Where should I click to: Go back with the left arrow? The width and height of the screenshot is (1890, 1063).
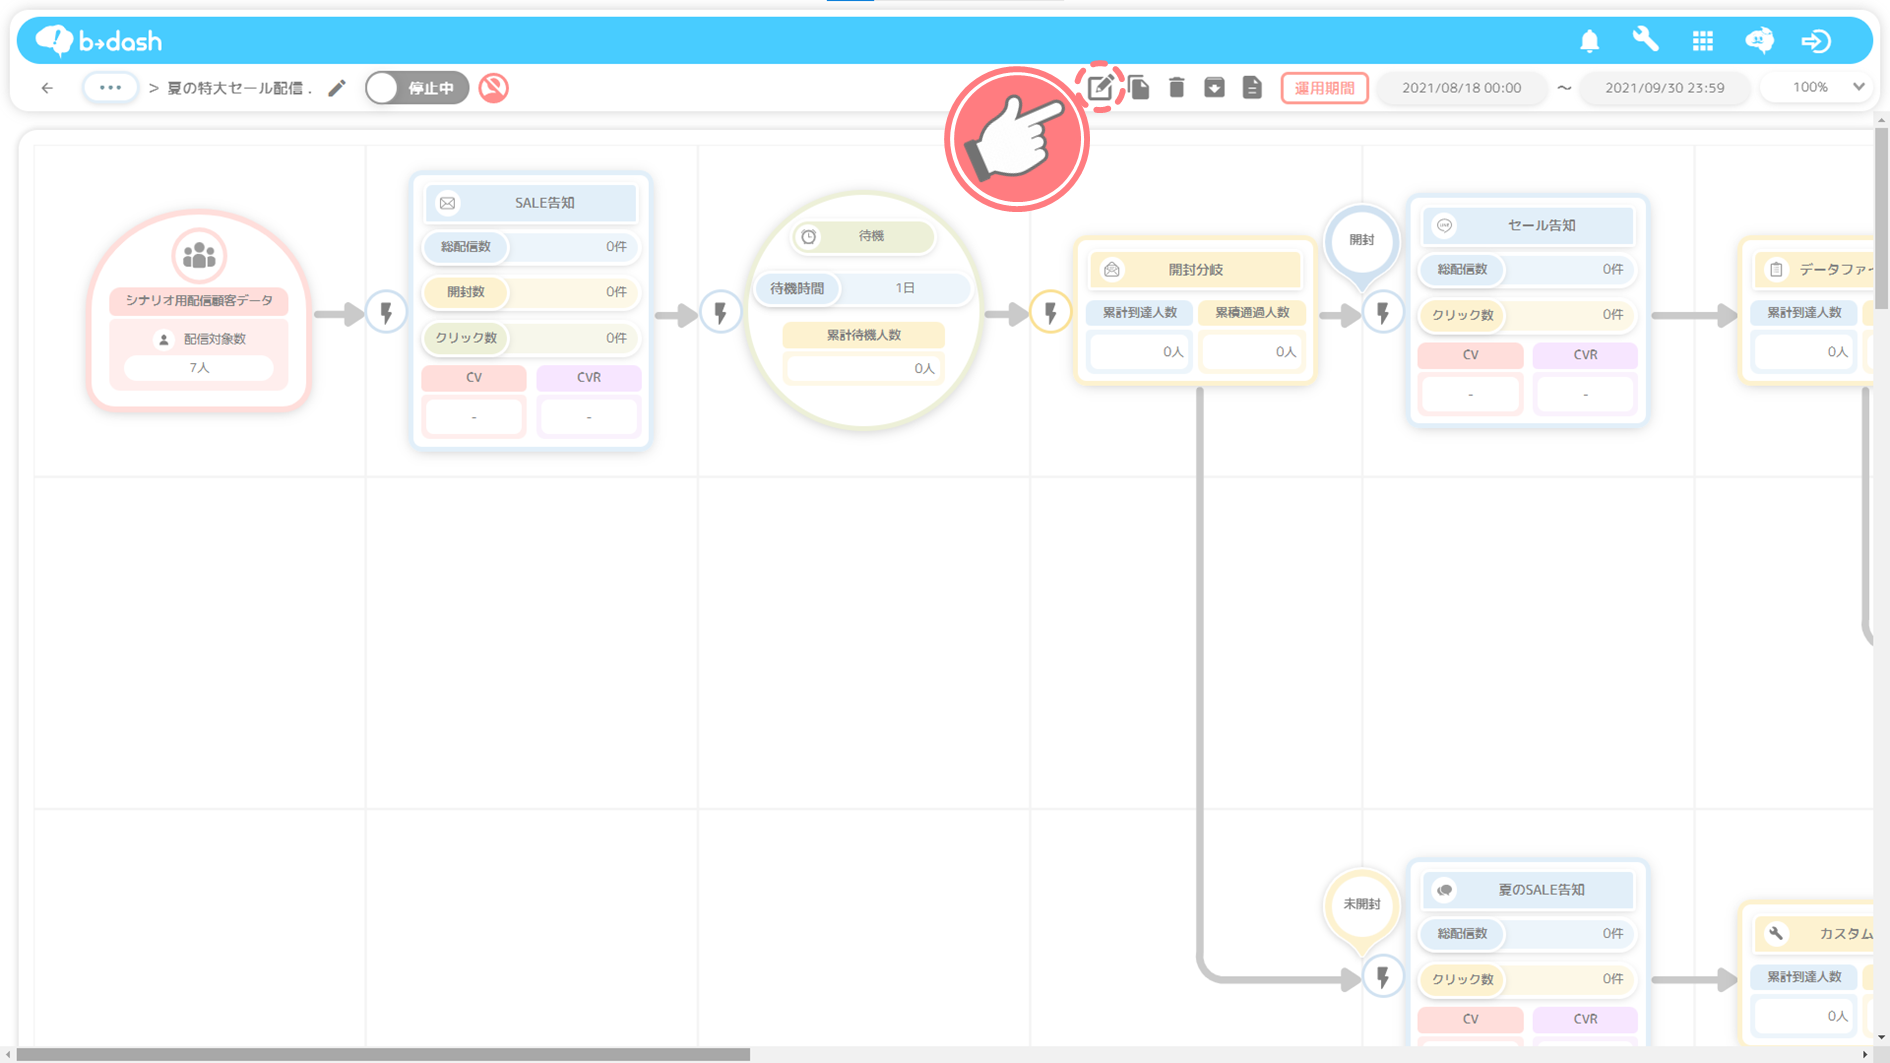(47, 88)
